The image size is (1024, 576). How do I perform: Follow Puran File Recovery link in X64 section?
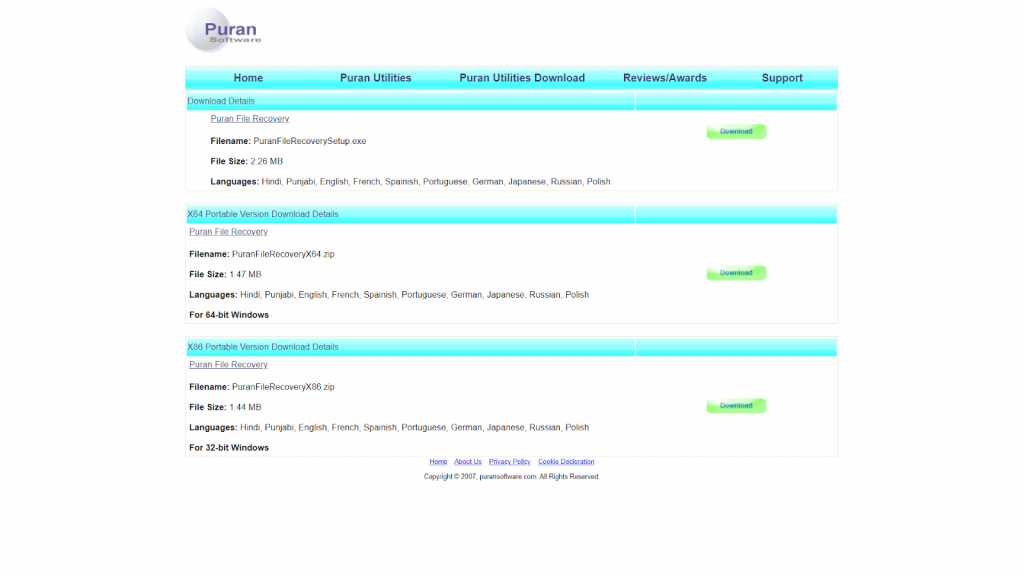pos(228,232)
